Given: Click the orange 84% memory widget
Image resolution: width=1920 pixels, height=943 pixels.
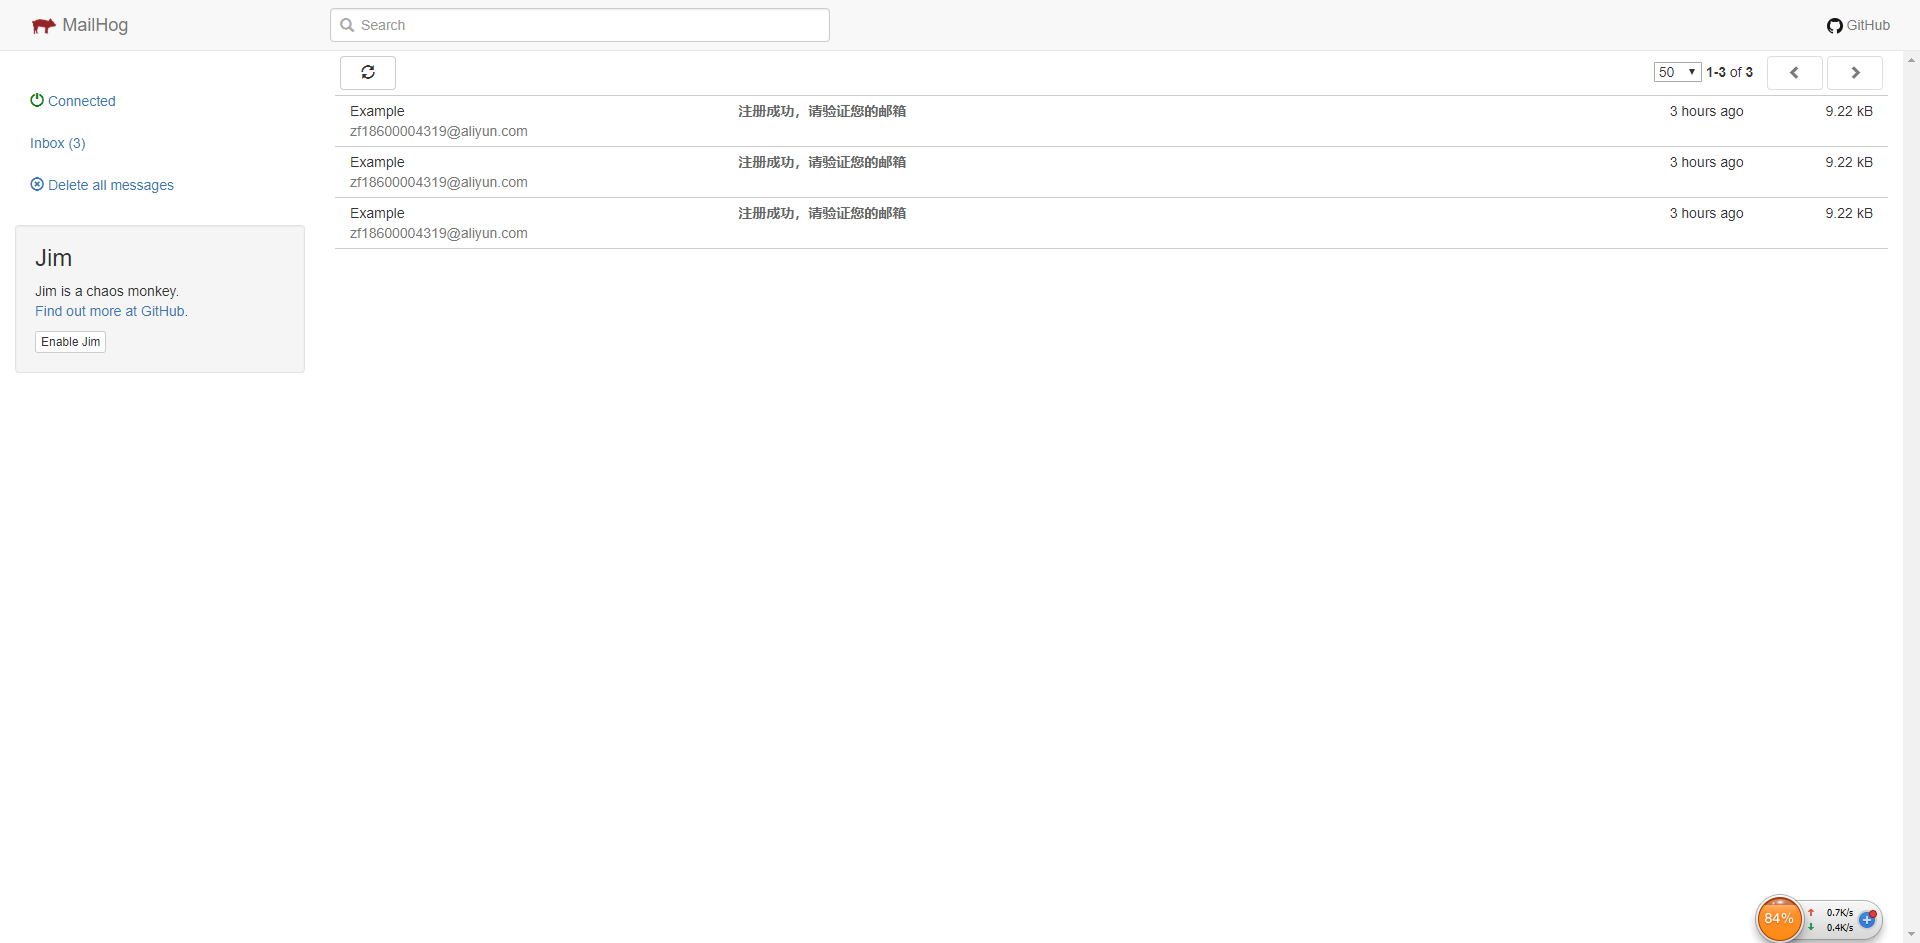Looking at the screenshot, I should pyautogui.click(x=1778, y=918).
